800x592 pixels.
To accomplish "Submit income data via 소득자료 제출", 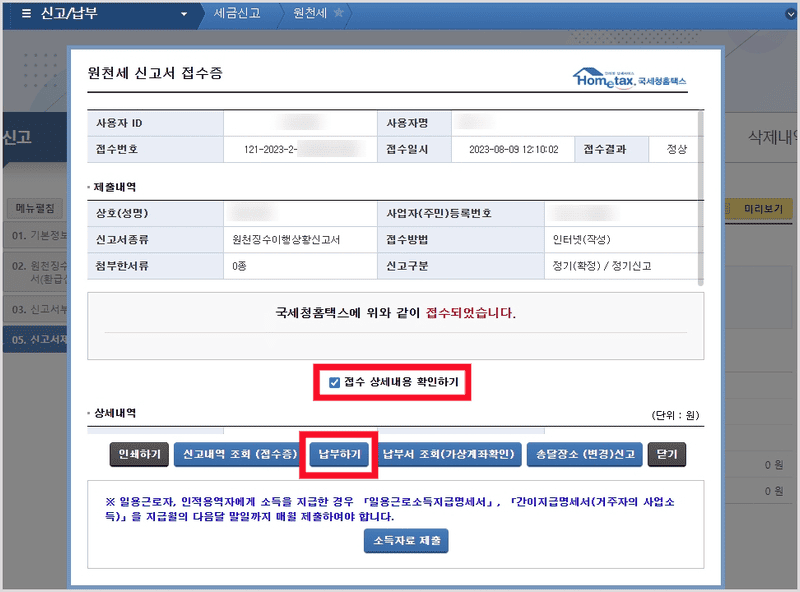I will click(x=406, y=541).
